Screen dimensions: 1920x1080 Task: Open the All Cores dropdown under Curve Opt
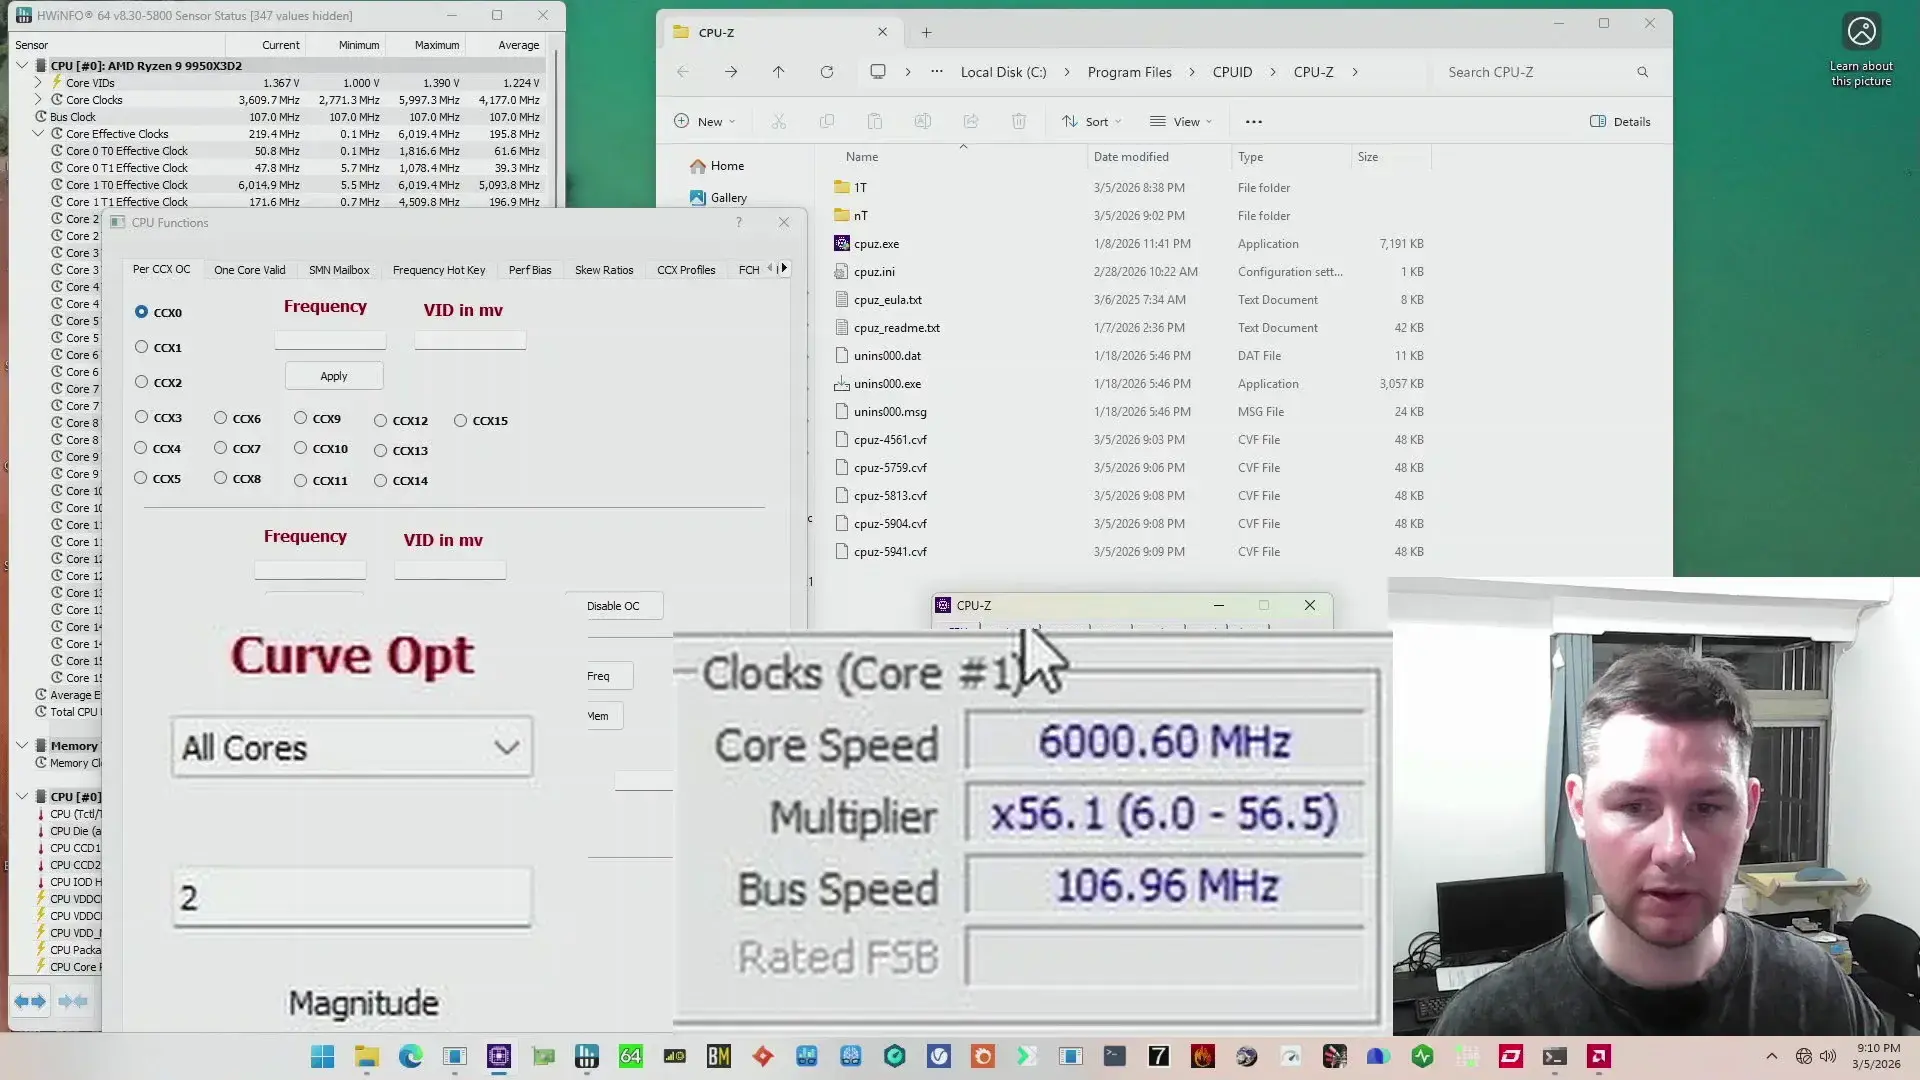[x=352, y=747]
